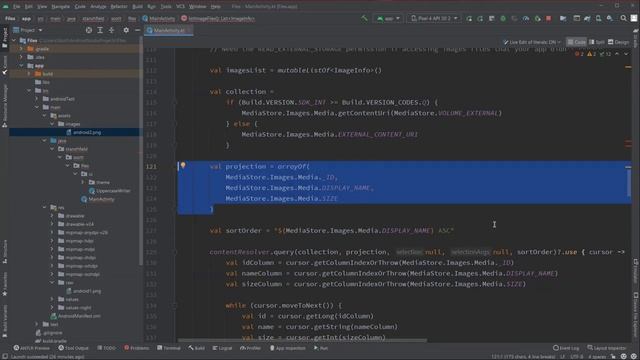Select android2.png file in tree
This screenshot has height=360, width=640.
pos(83,132)
